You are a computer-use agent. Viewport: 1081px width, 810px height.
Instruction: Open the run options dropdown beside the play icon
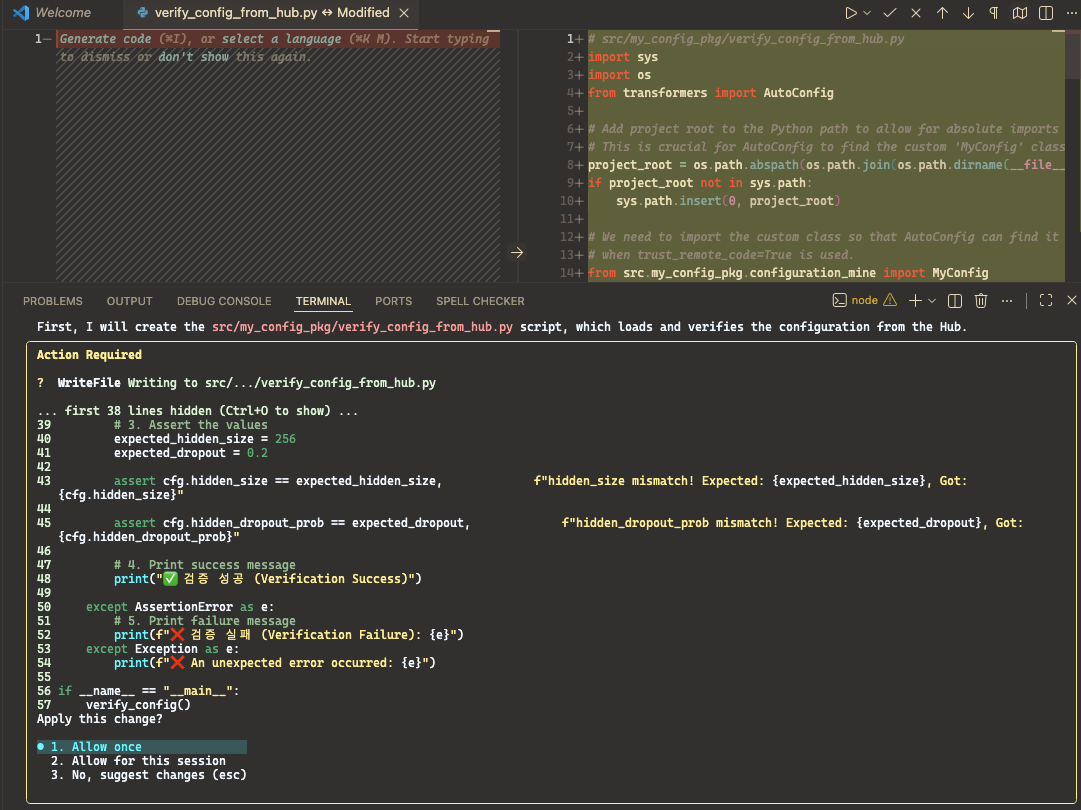[x=867, y=13]
